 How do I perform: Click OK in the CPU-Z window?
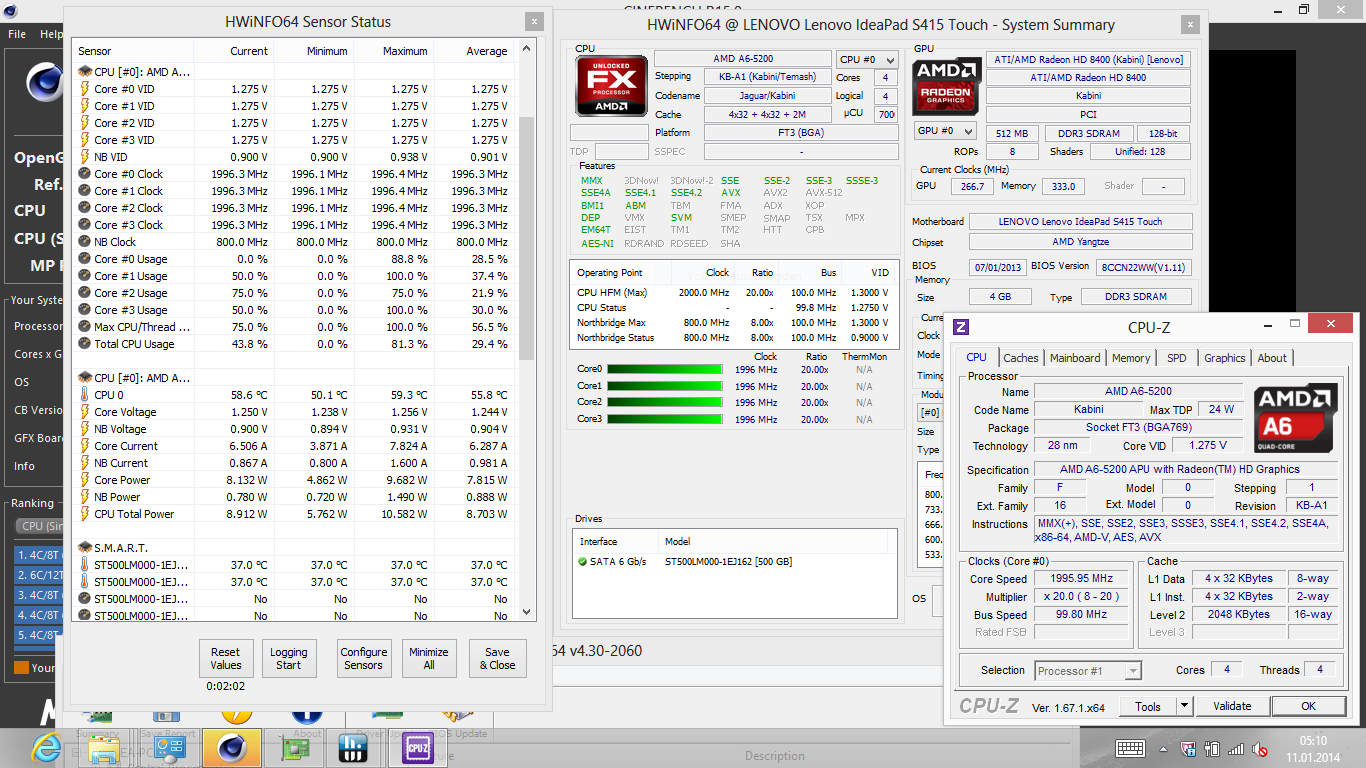tap(1308, 706)
